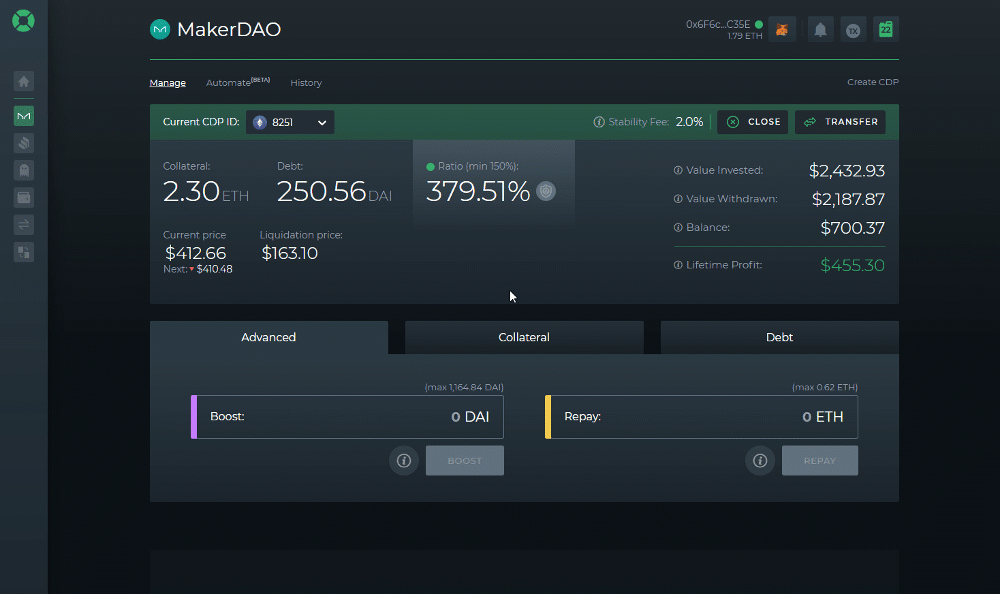Open info icon beside Boost button
Viewport: 1000px width, 594px height.
[404, 461]
